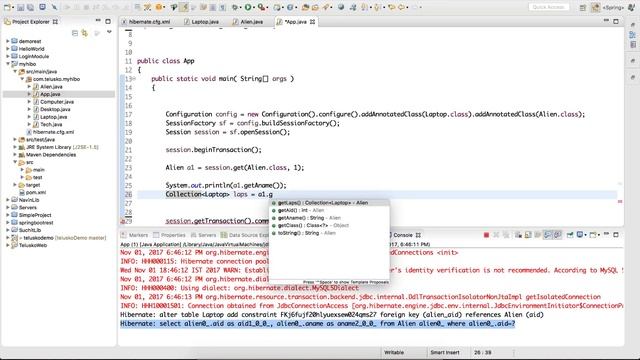This screenshot has height=360, width=640.
Task: Maximize the Project Explorer panel
Action: (108, 21)
